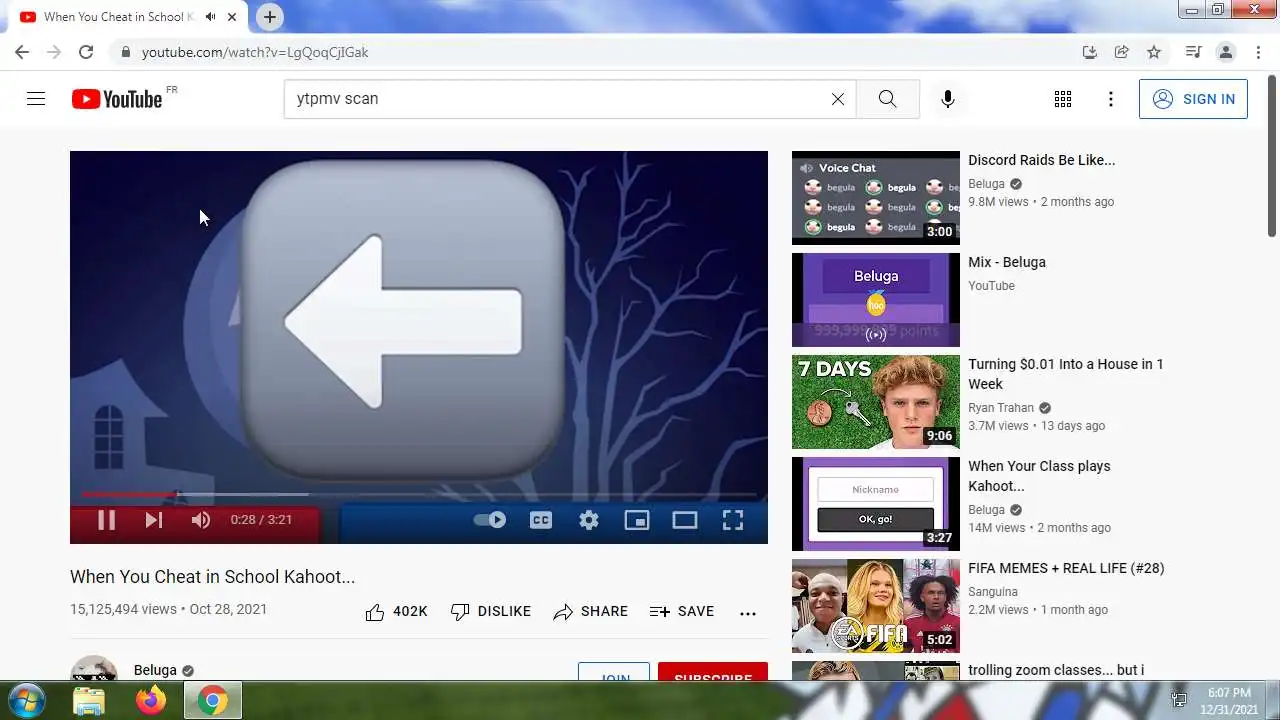
Task: Click the DISLIKE button
Action: (x=491, y=611)
